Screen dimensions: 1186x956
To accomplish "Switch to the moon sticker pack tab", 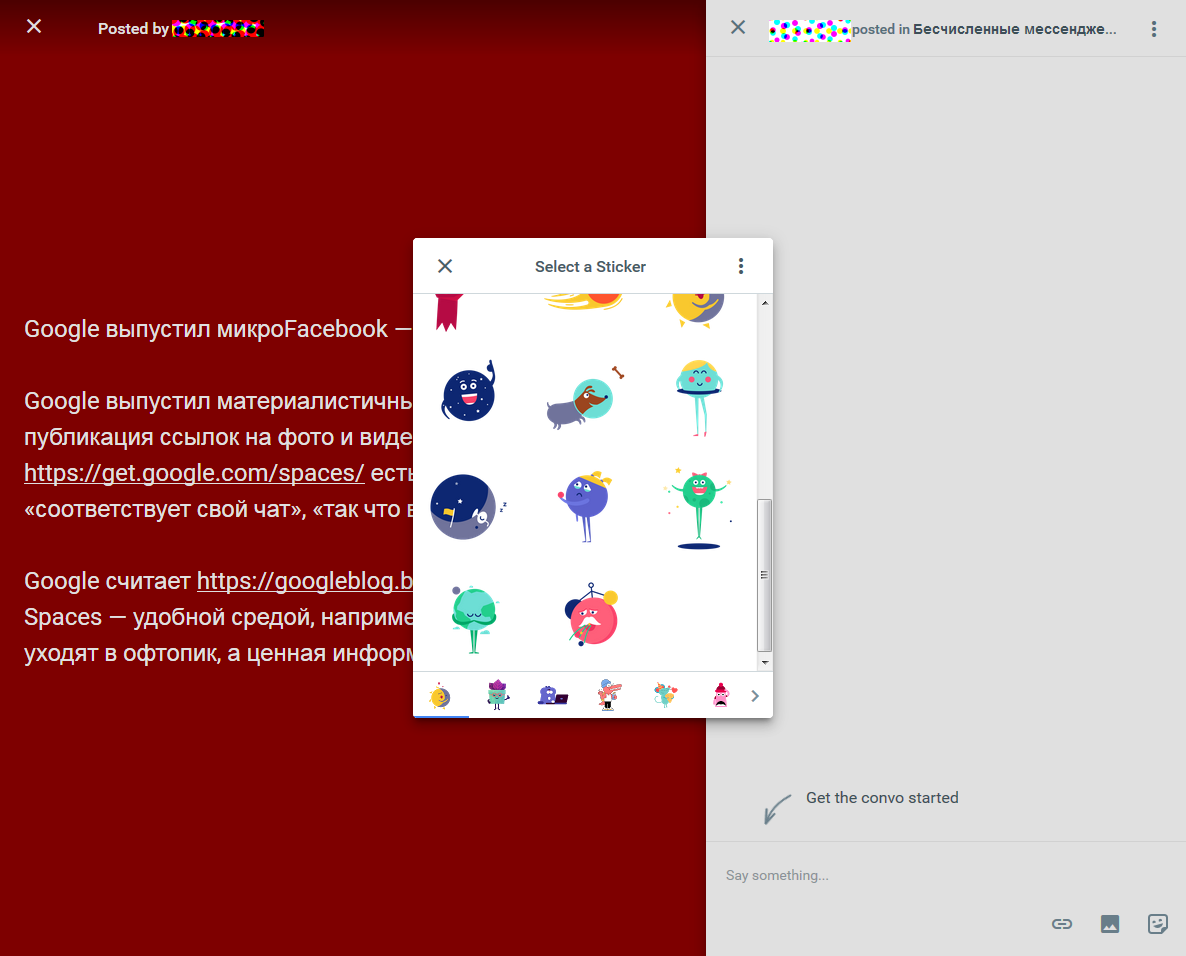I will 441,693.
